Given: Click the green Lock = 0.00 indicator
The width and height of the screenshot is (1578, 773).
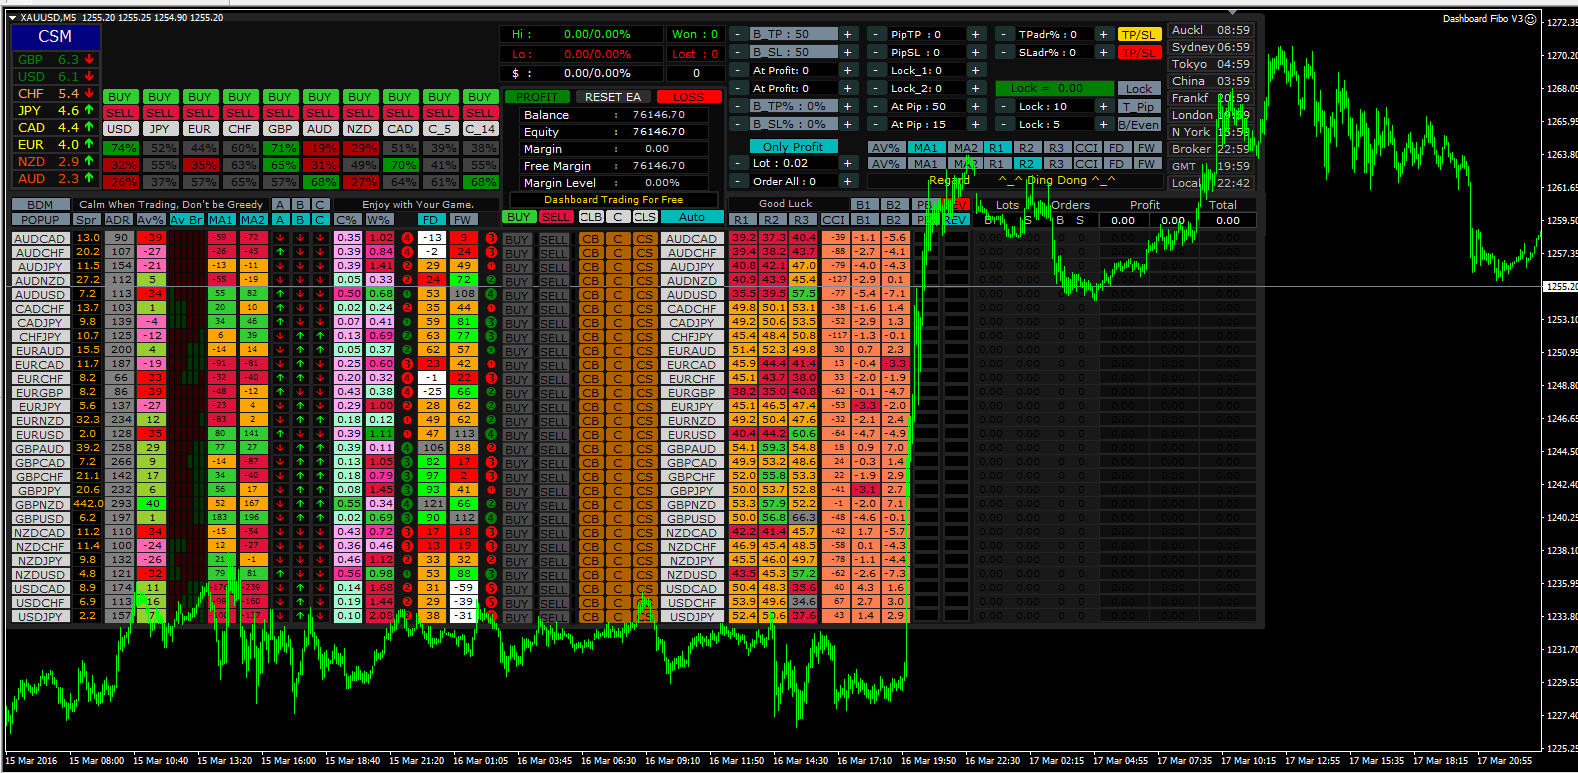Looking at the screenshot, I should coord(1054,88).
